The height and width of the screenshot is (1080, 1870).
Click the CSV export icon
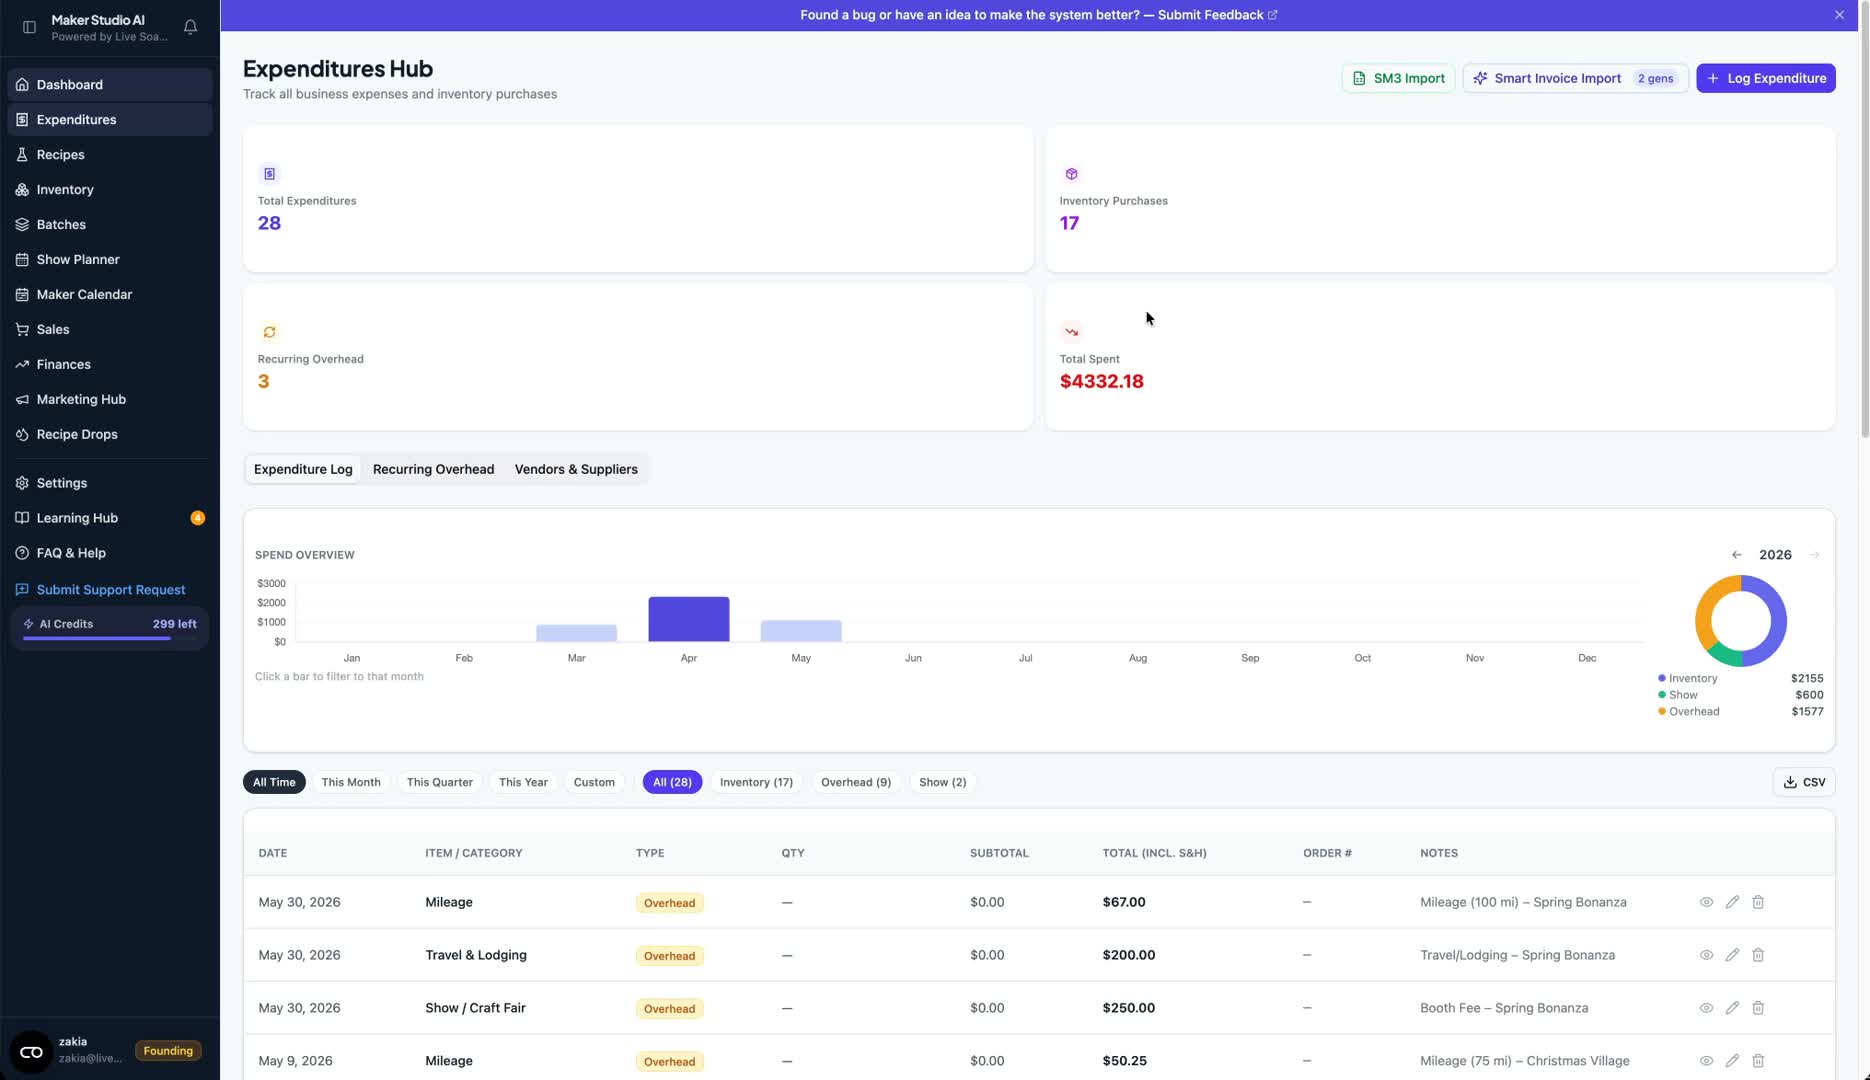1789,781
